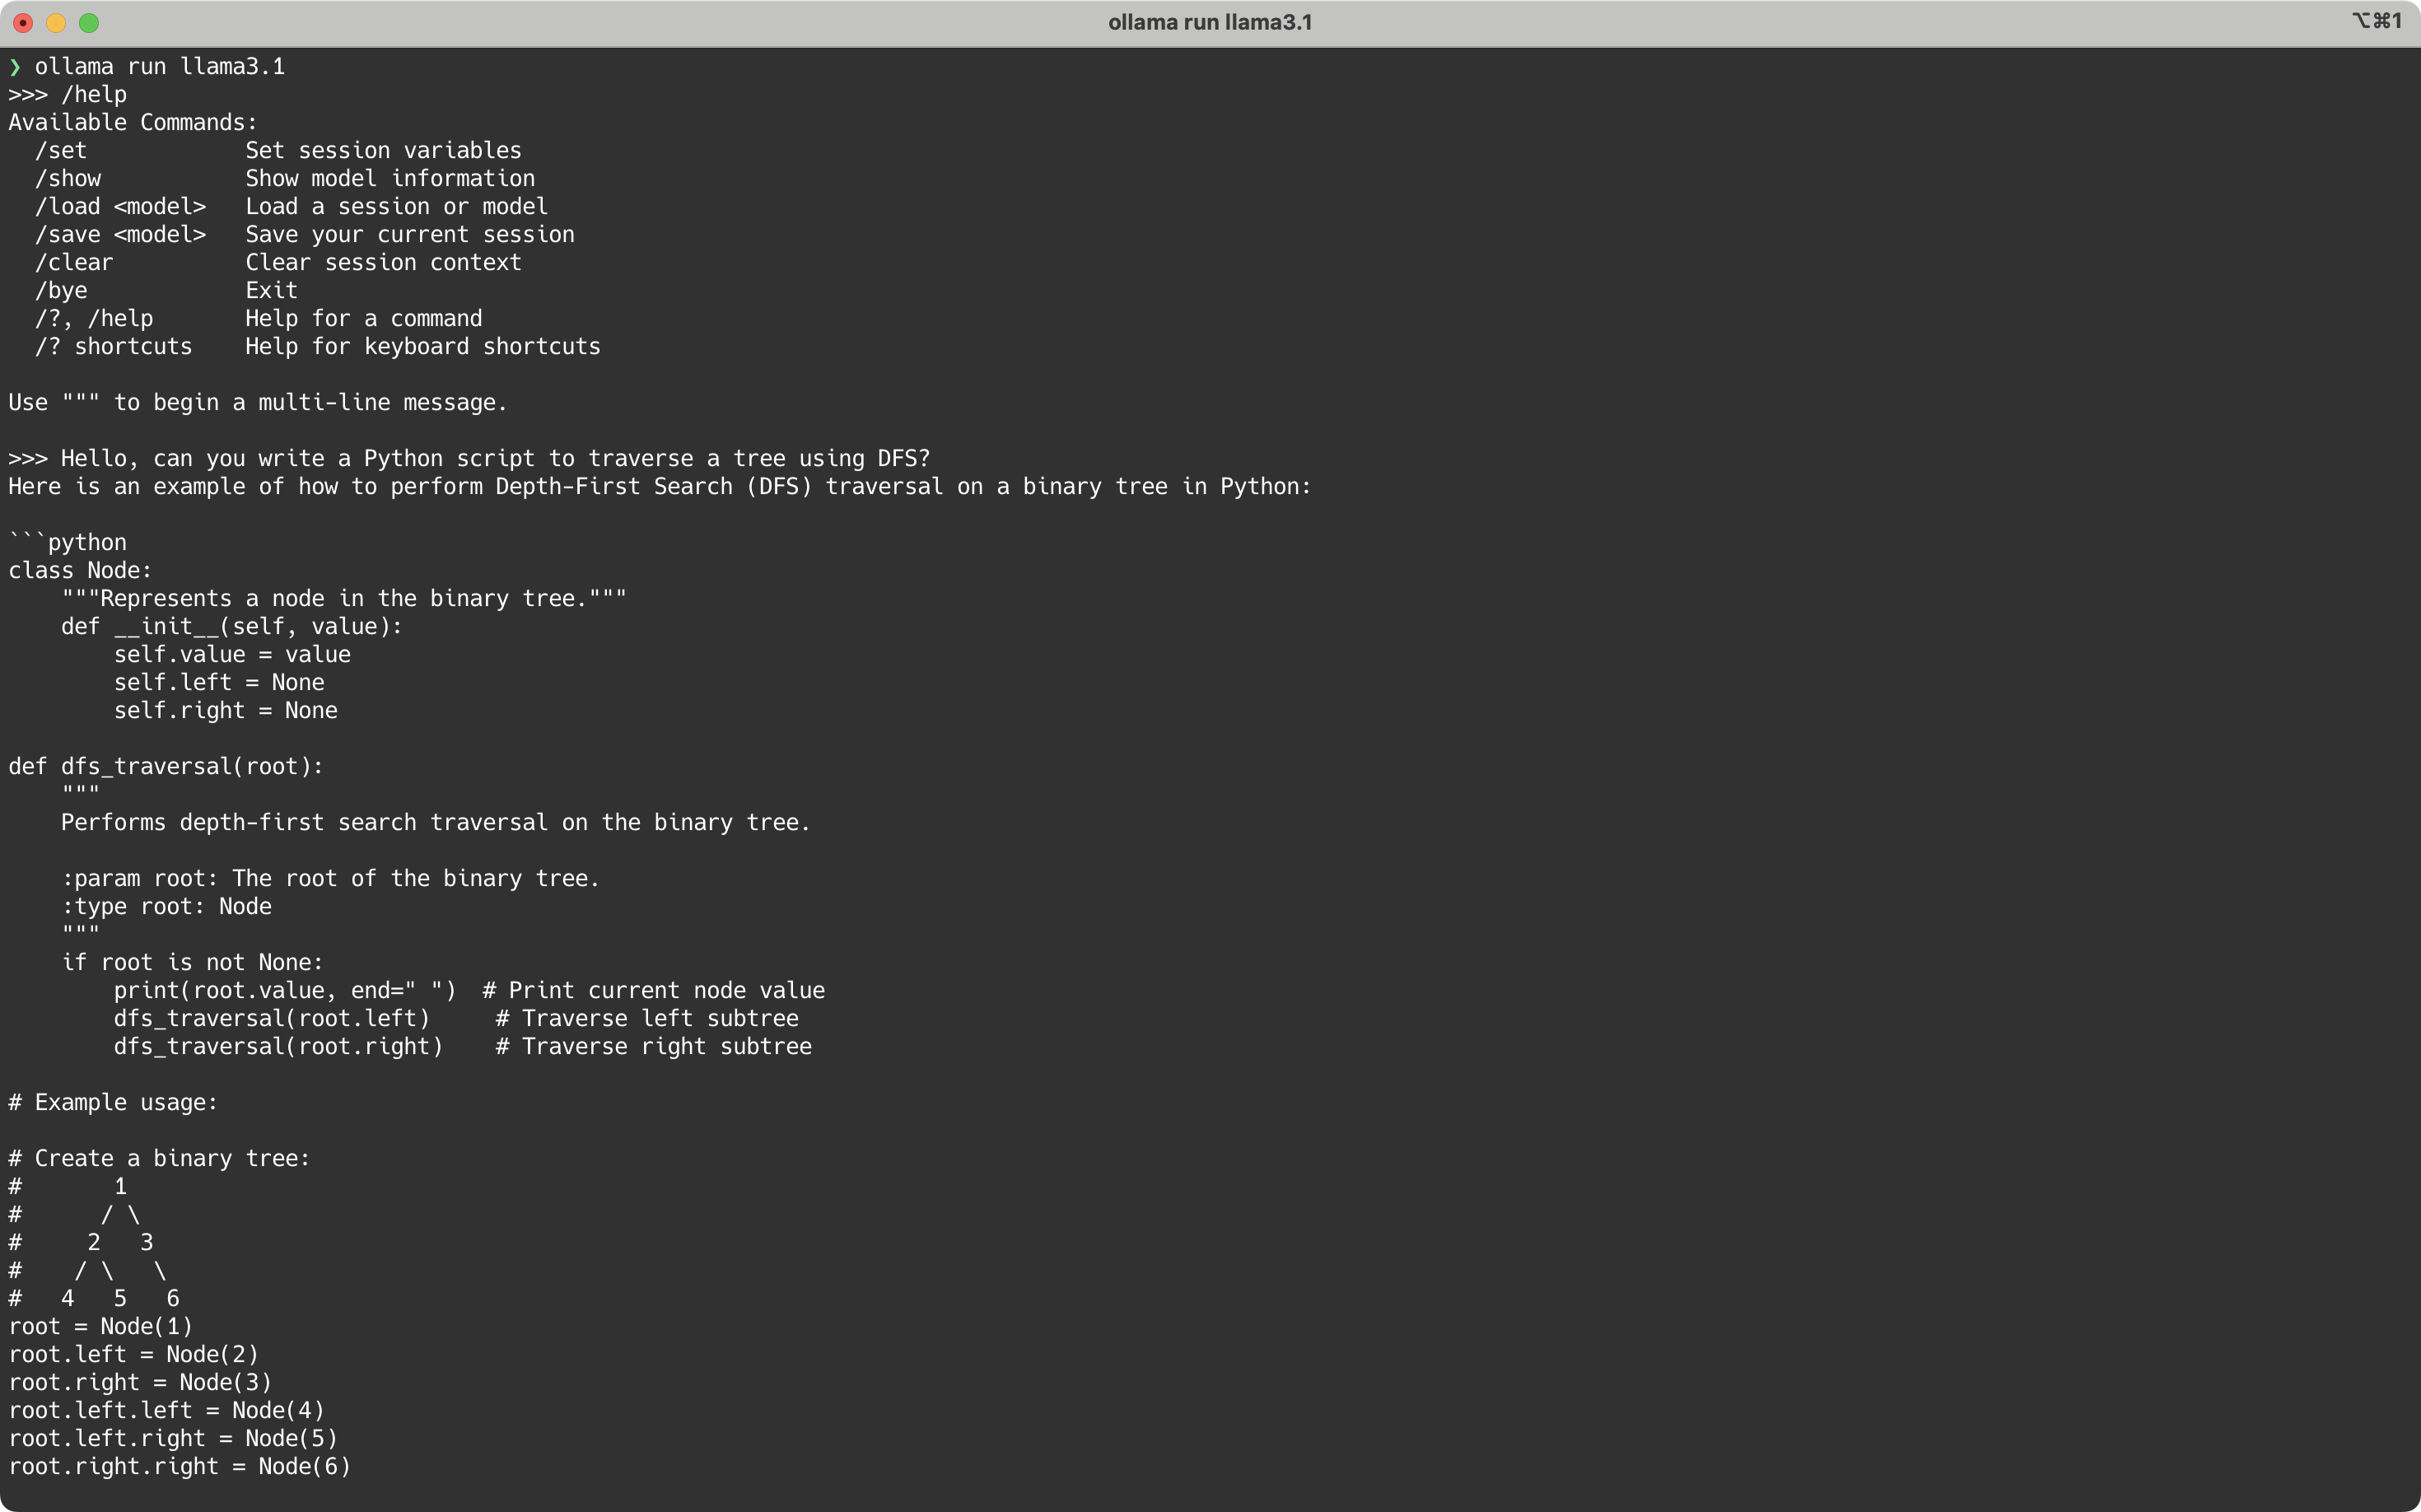Click the '/clear' command entry

click(74, 263)
